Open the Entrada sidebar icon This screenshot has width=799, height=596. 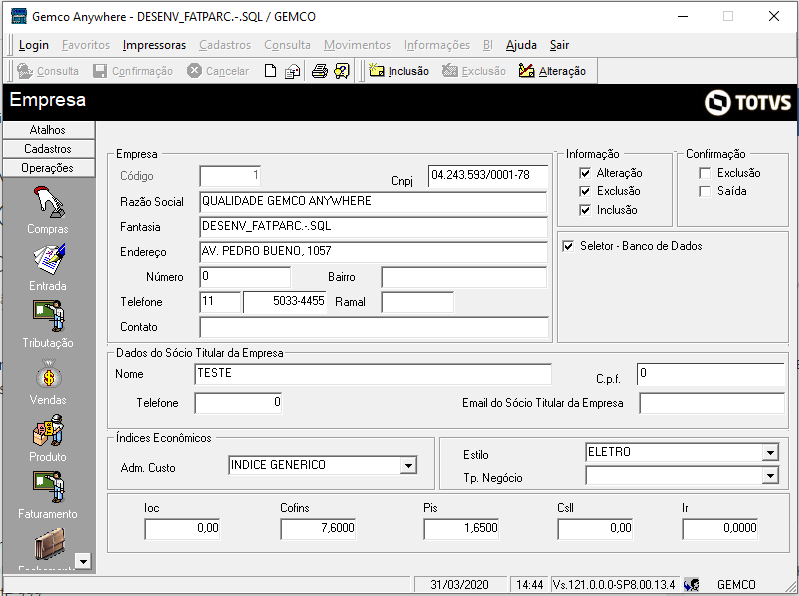coord(49,259)
